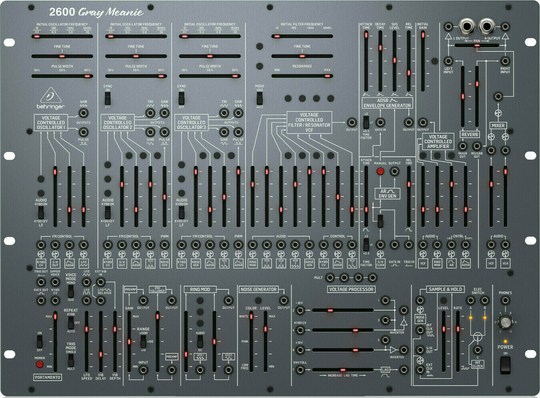This screenshot has height=398, width=540.
Task: Click the Electronic Switch A jack
Action: [470, 301]
